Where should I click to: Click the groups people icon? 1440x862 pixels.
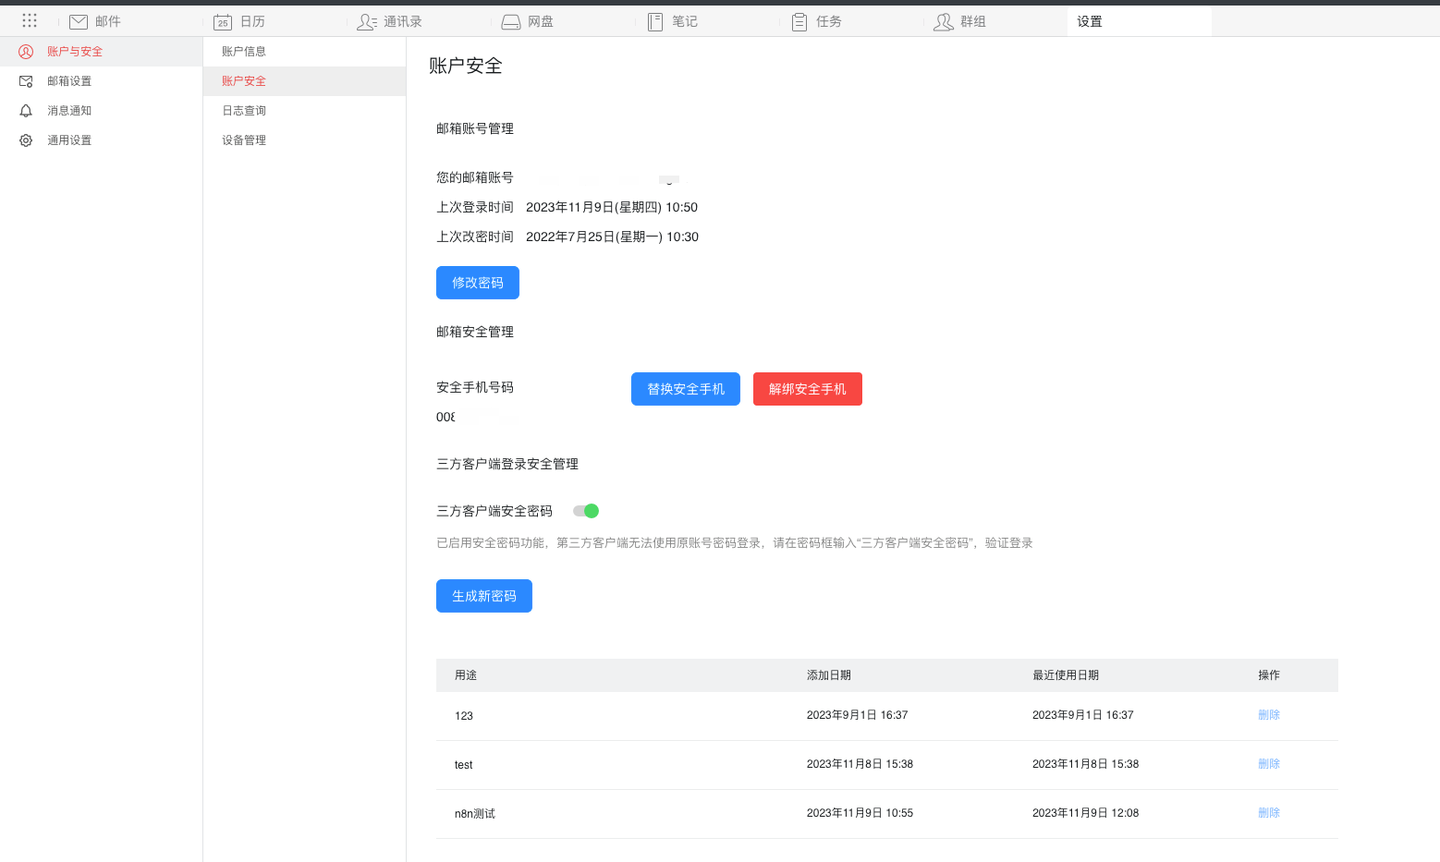(x=943, y=22)
